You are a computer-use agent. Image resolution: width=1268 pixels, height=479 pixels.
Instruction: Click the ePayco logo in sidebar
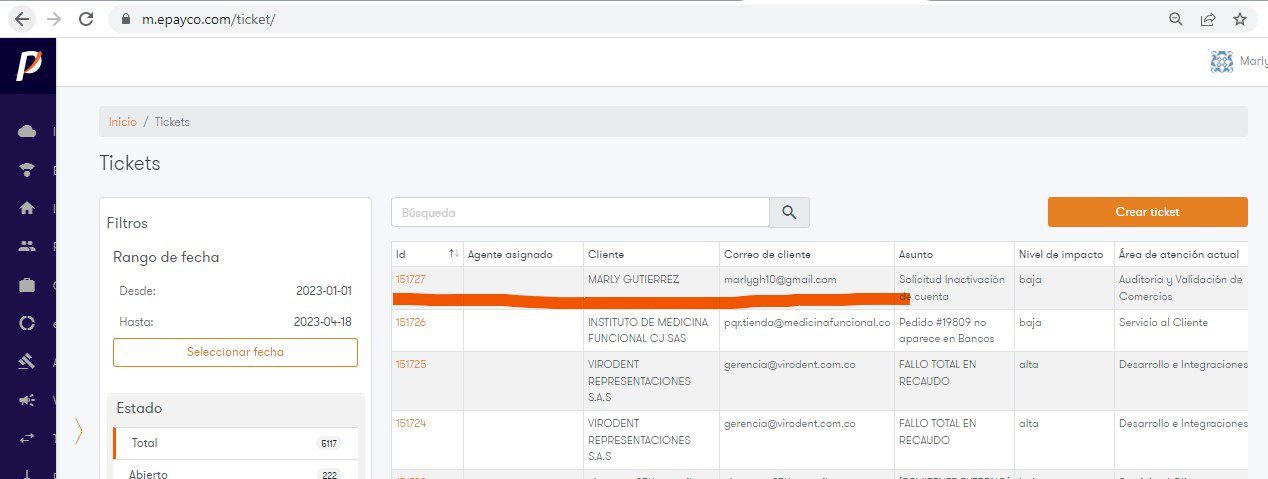pos(28,66)
